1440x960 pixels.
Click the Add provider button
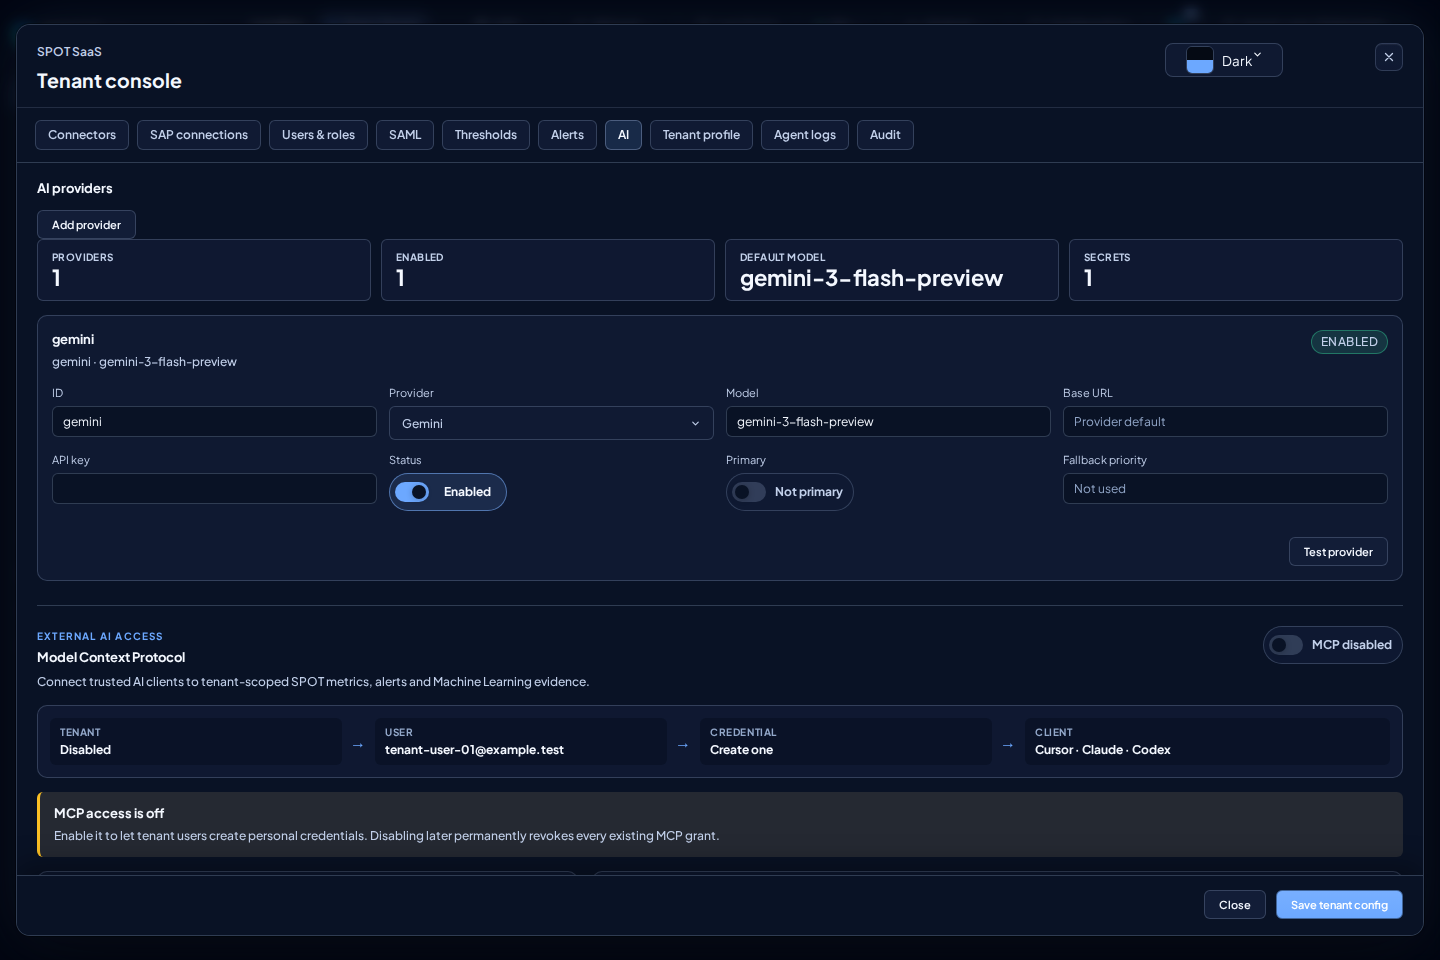click(86, 225)
